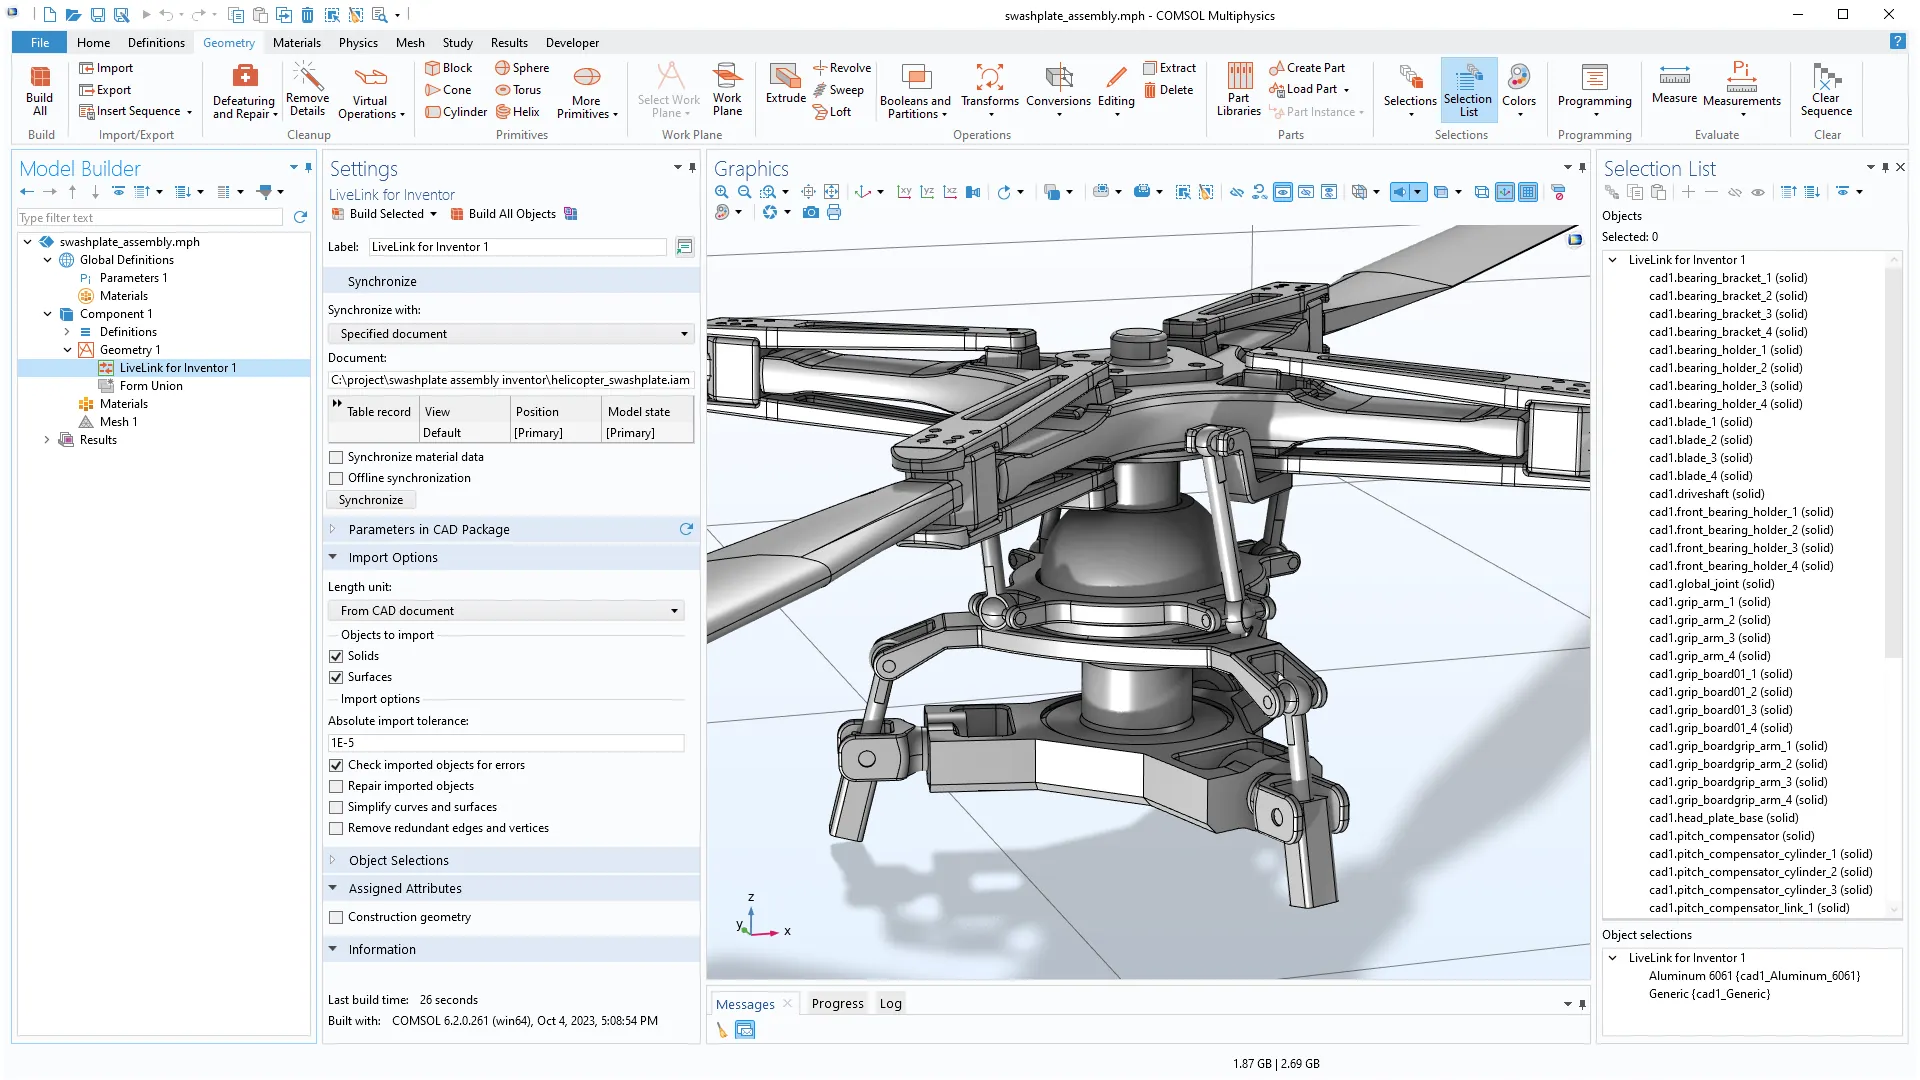Click the Defeaturing and Repair icon
The image size is (1920, 1080).
tap(244, 78)
